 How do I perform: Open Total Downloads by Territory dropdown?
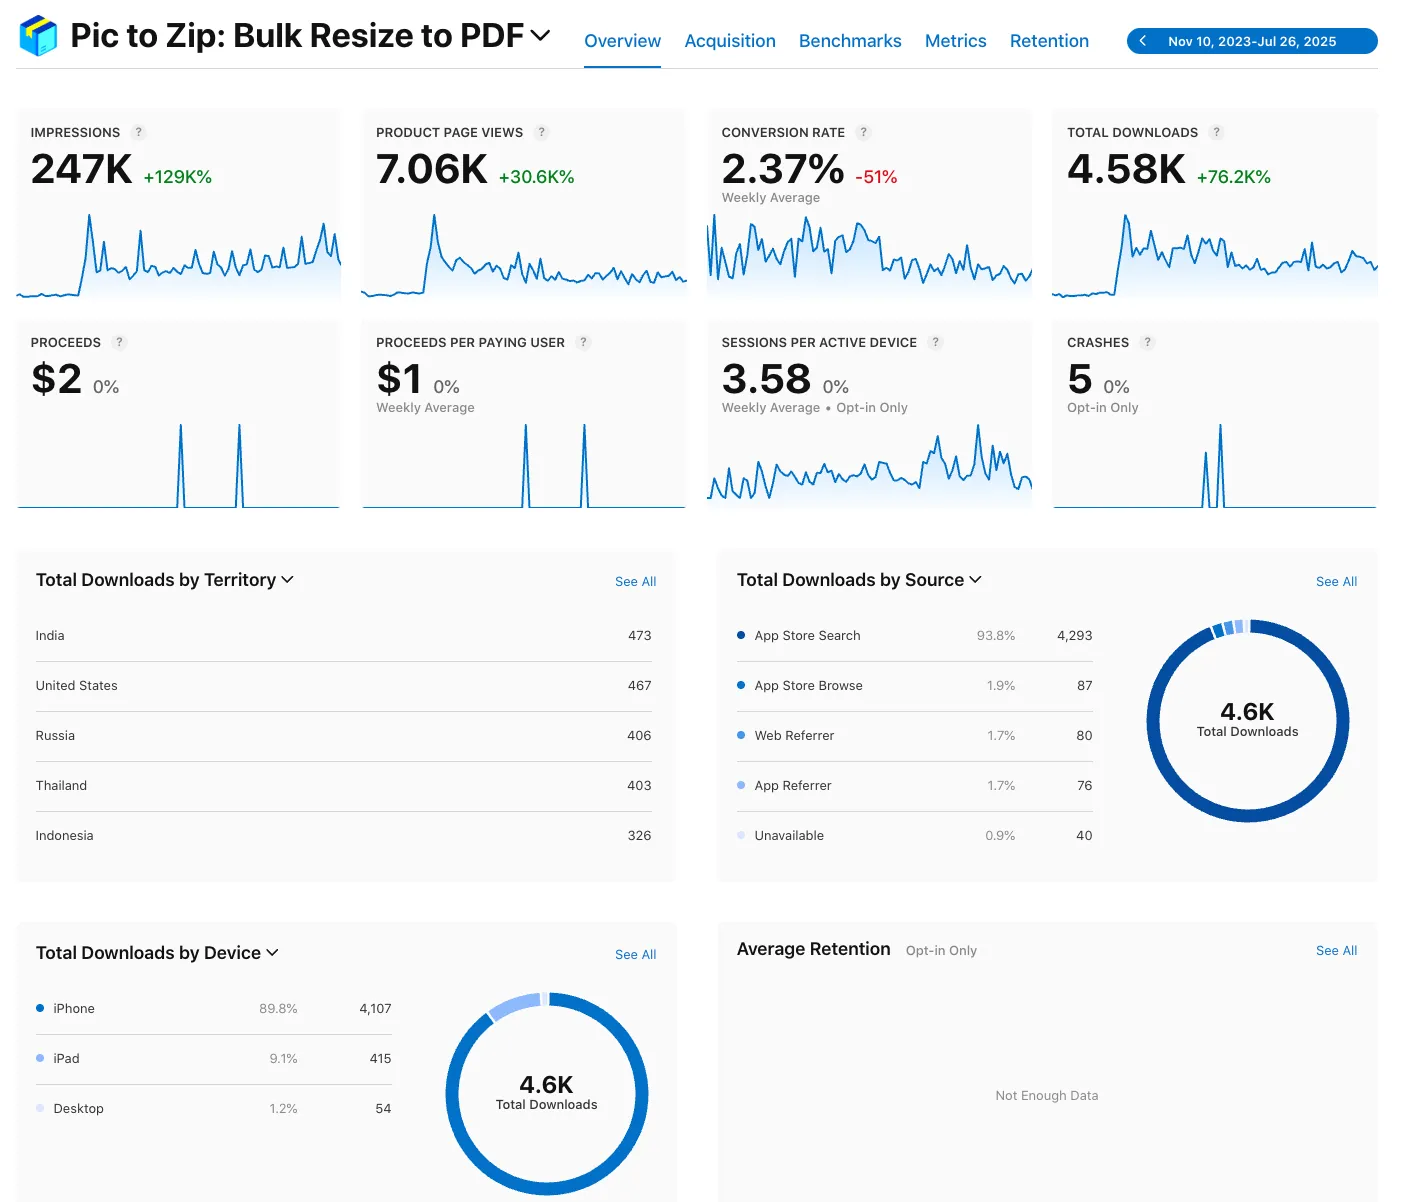click(x=288, y=580)
